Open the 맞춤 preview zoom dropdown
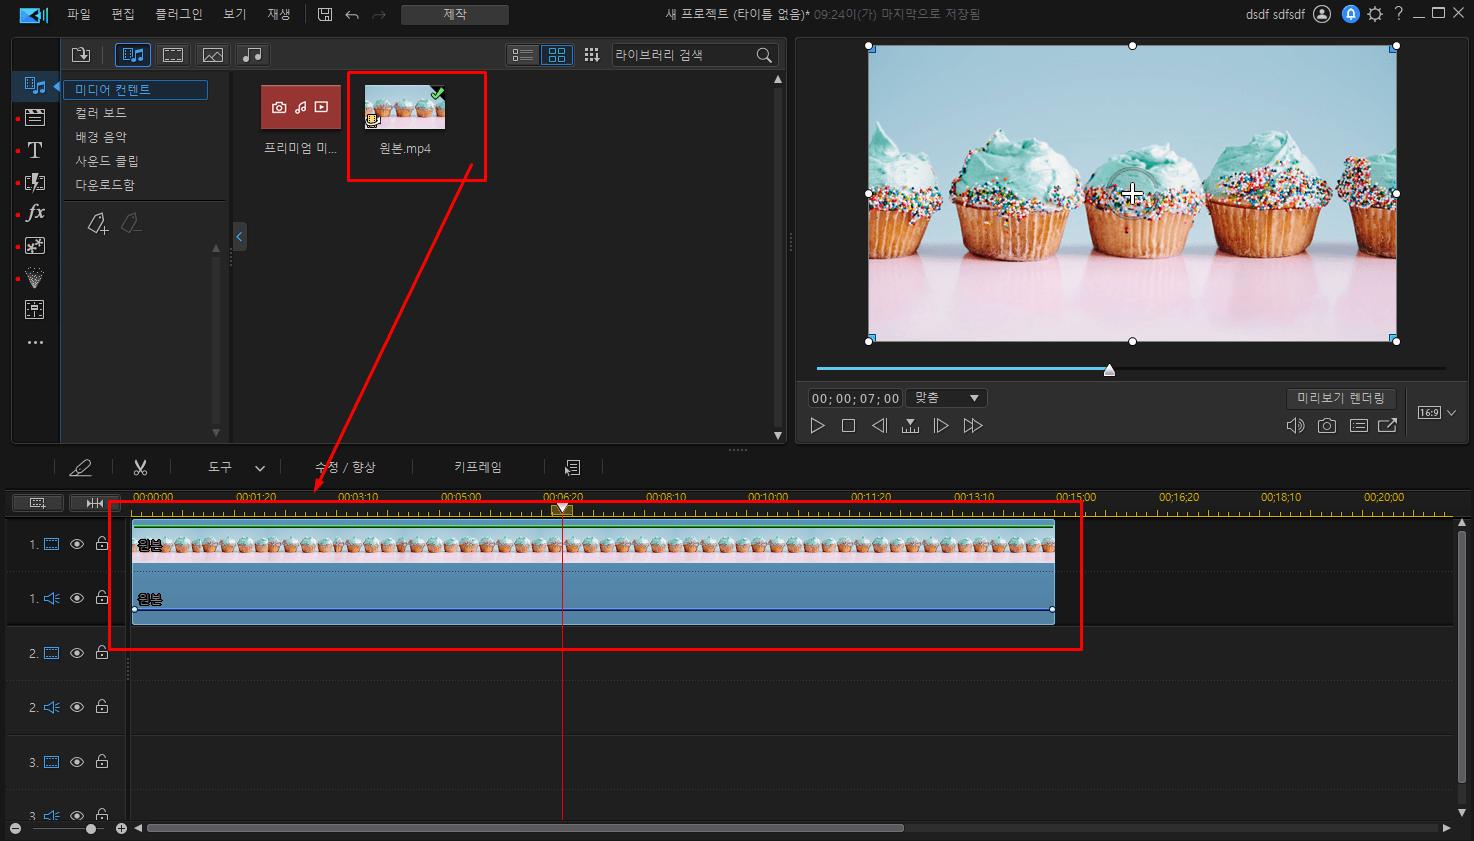The width and height of the screenshot is (1474, 841). click(x=946, y=398)
